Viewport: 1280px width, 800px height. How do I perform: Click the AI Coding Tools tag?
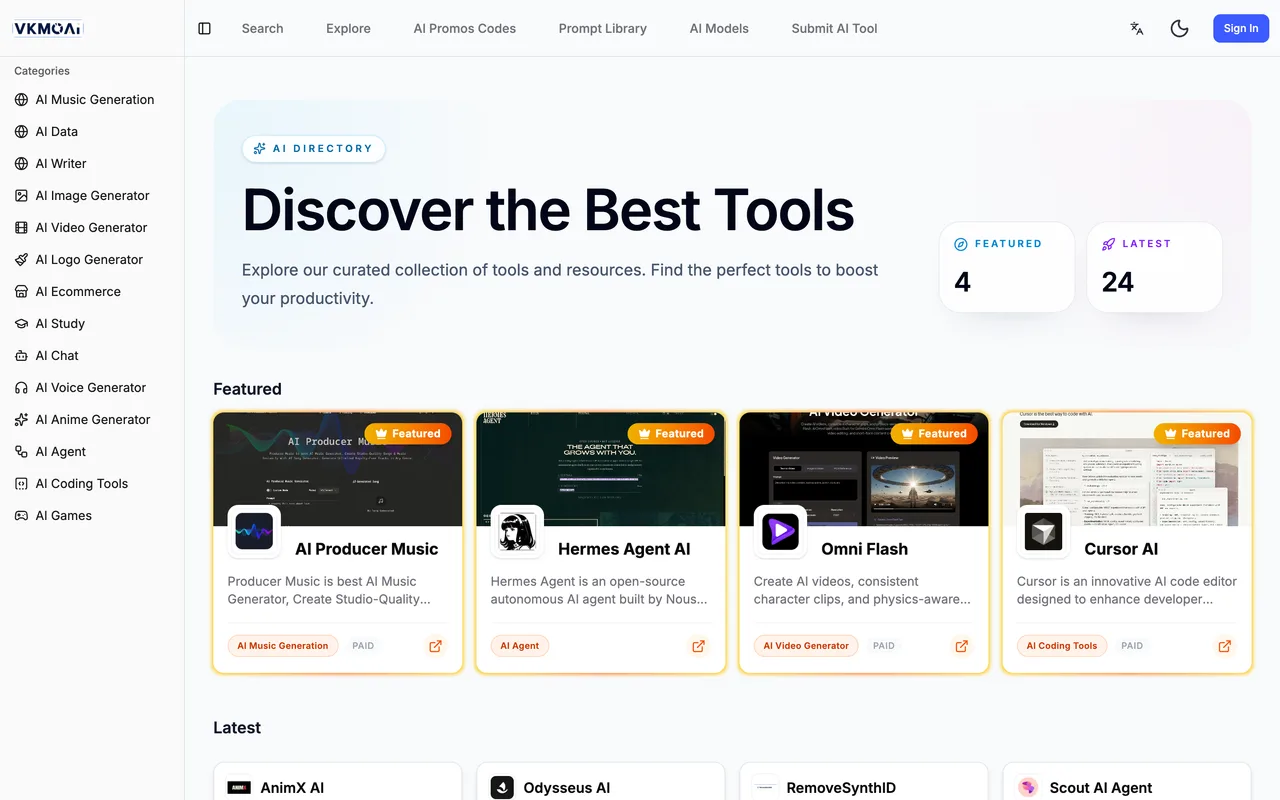[x=1062, y=646]
